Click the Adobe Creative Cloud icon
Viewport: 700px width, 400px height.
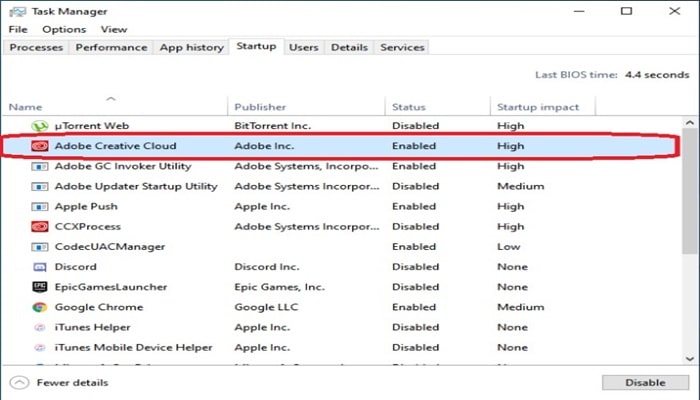click(x=40, y=146)
